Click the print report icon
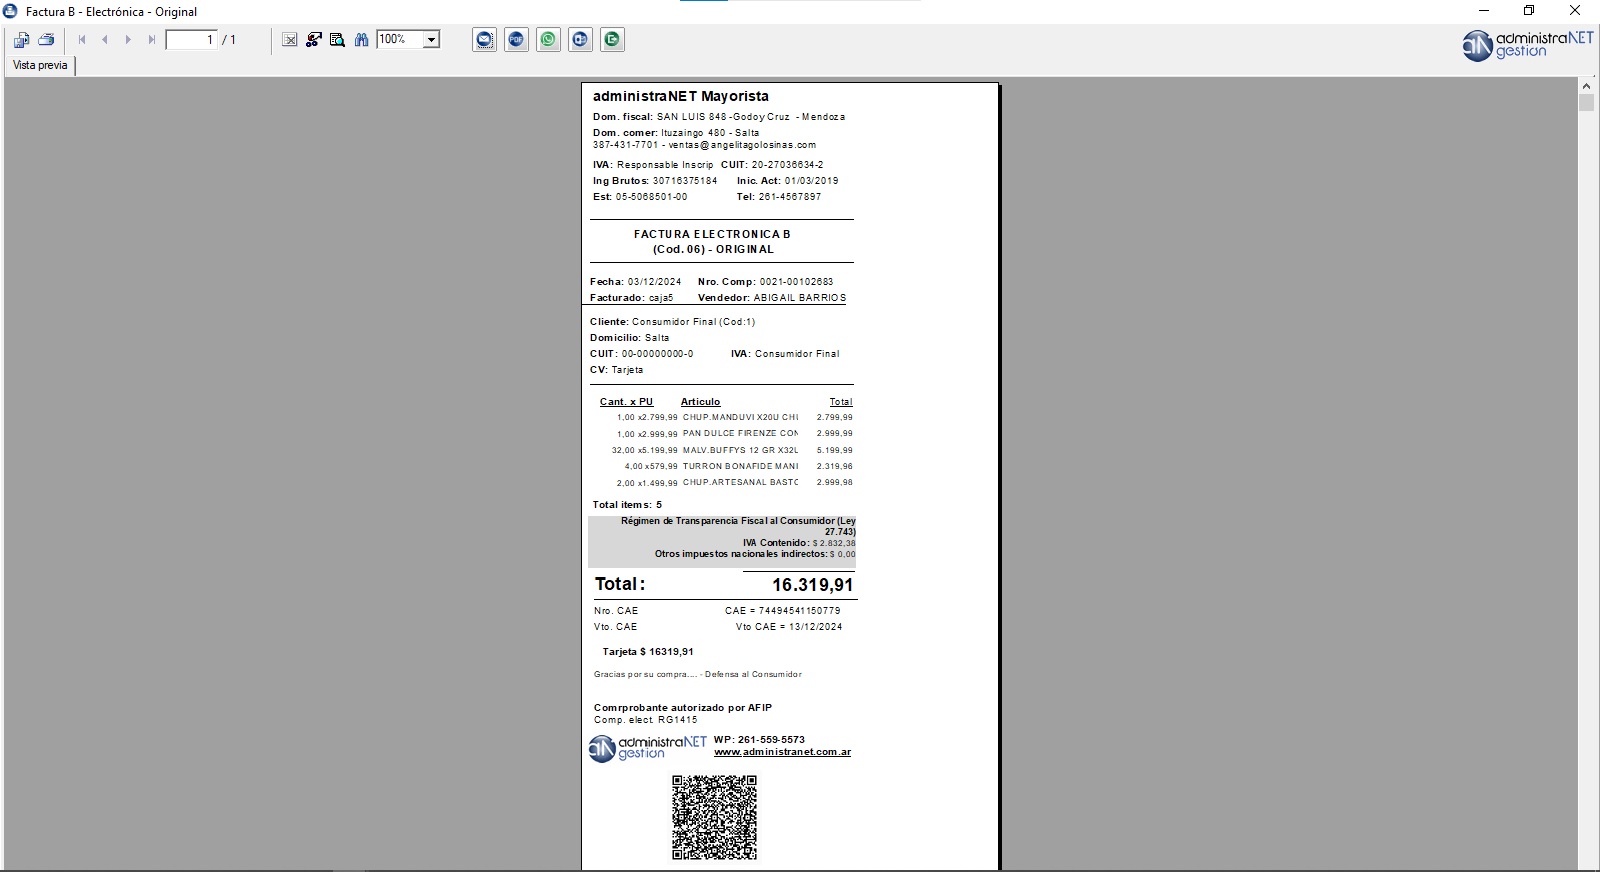This screenshot has height=872, width=1600. tap(46, 40)
